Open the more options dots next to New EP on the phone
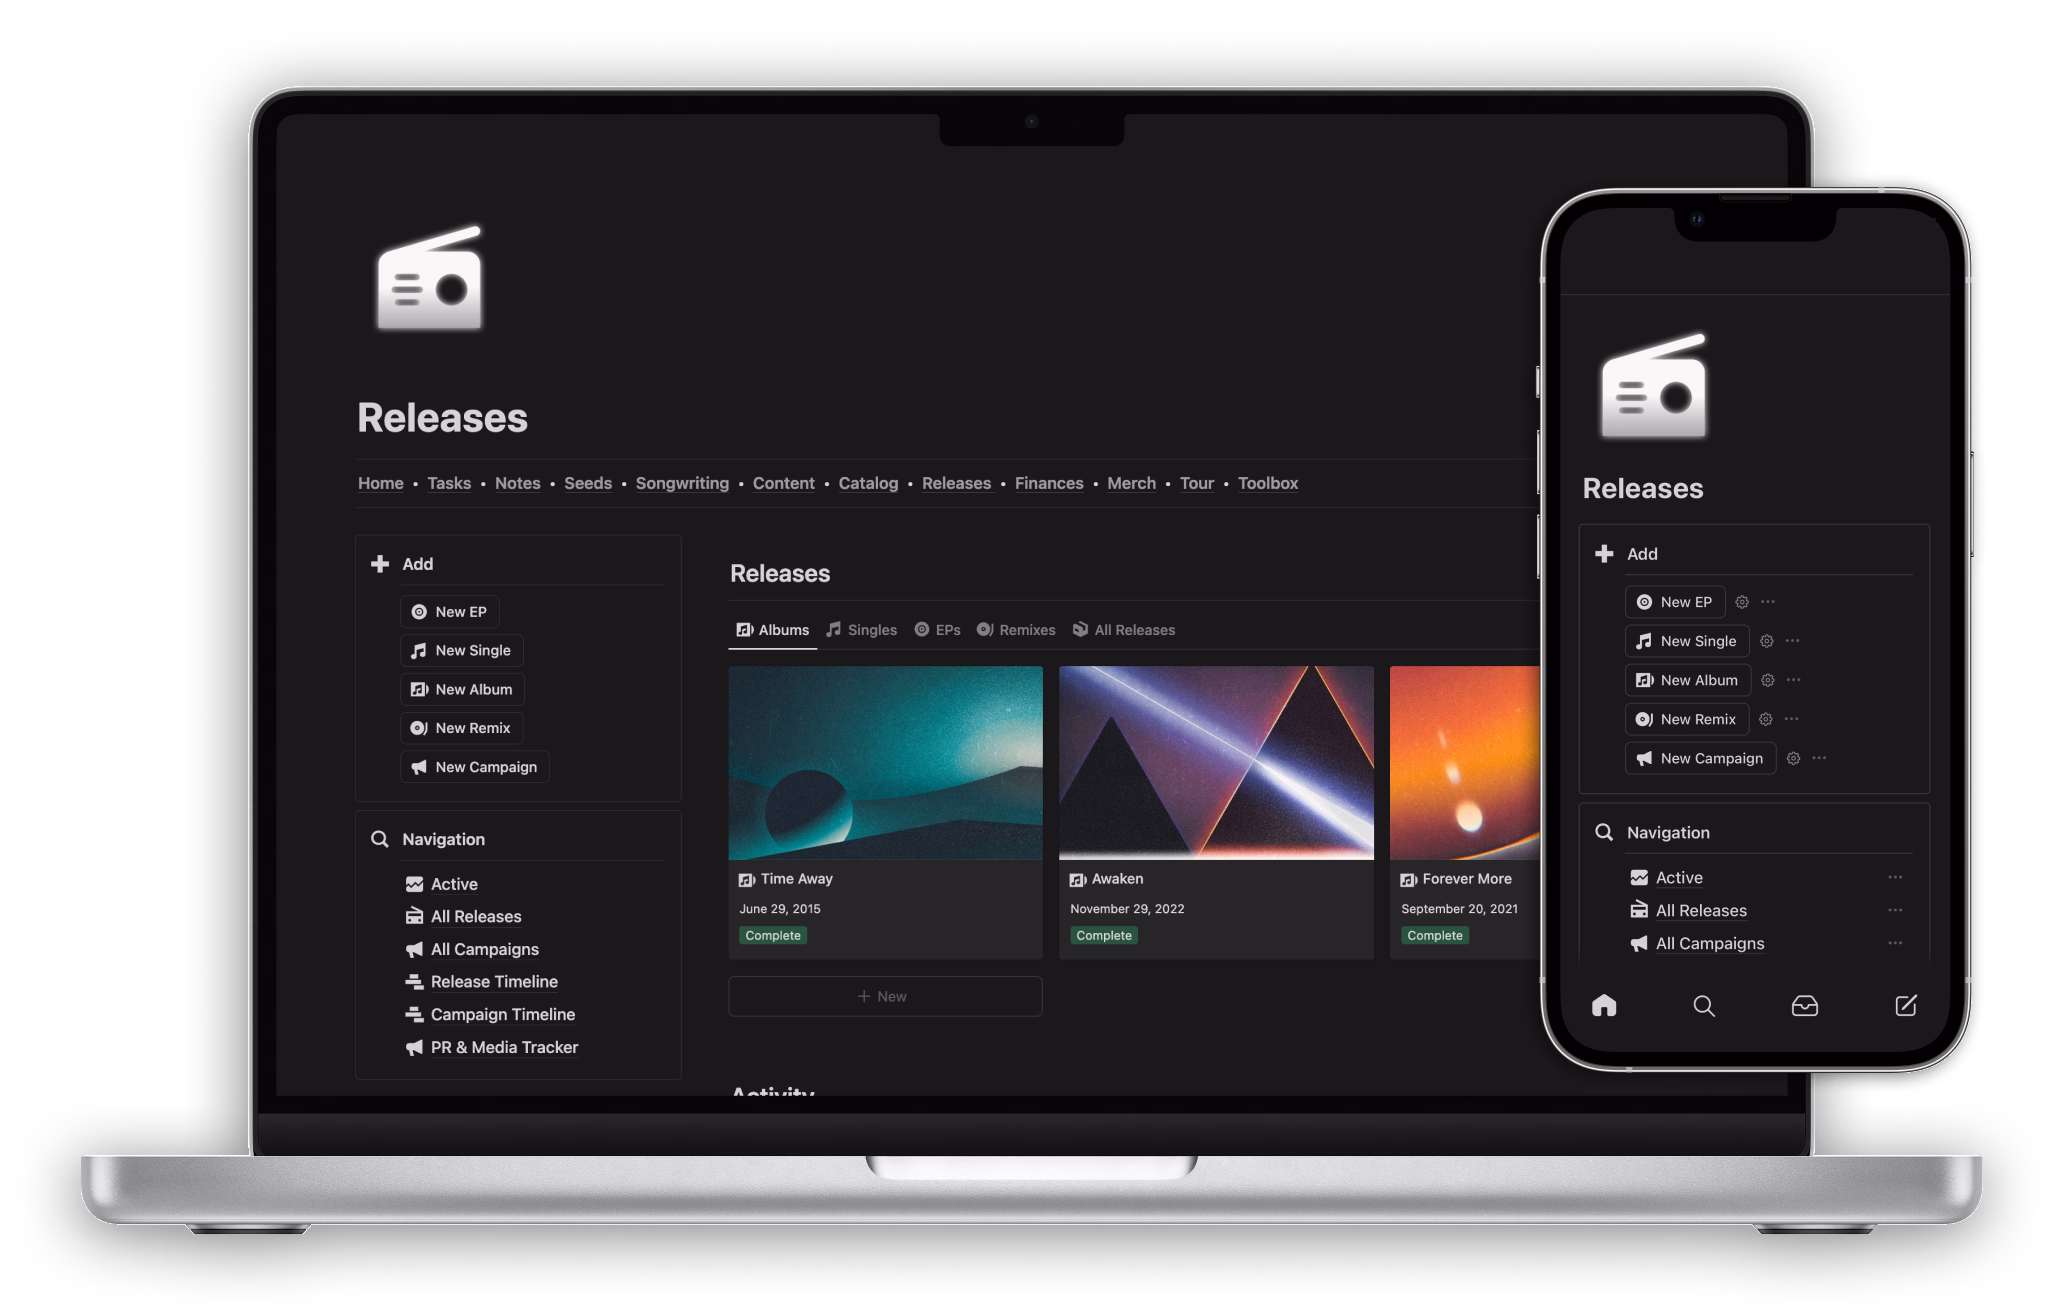The width and height of the screenshot is (2064, 1312). point(1768,602)
